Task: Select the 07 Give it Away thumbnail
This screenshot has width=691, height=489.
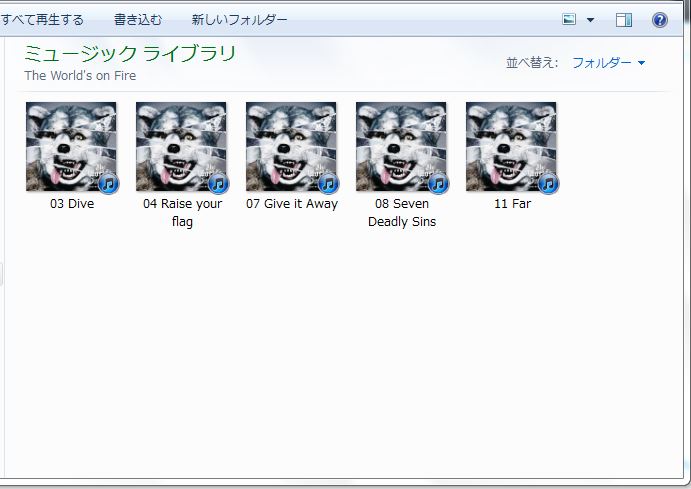Action: [x=292, y=147]
